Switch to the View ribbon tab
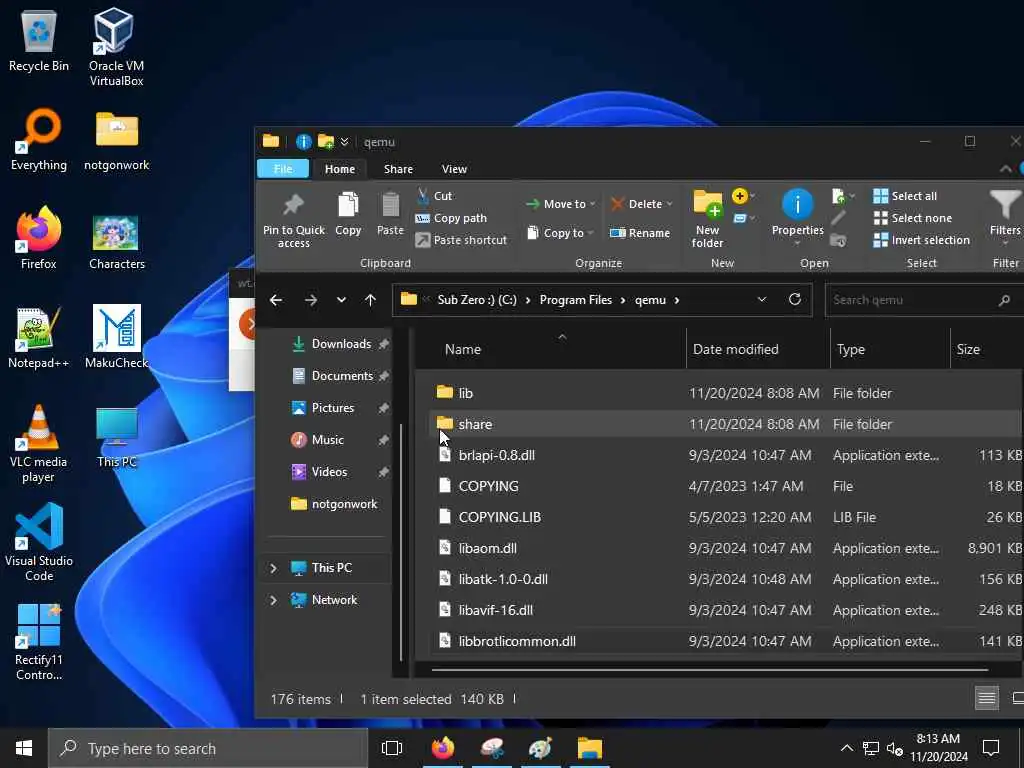 coord(454,168)
